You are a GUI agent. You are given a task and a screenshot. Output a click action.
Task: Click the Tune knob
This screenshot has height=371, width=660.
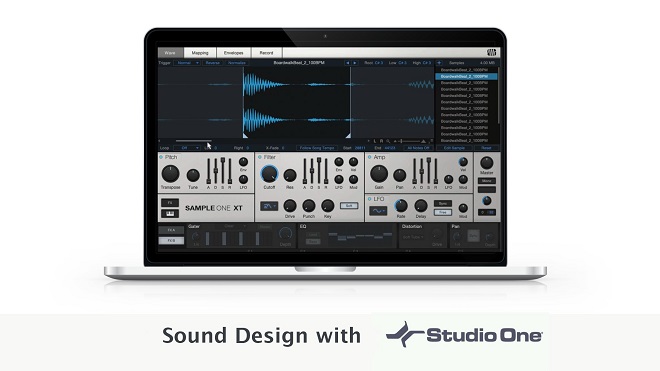(x=193, y=175)
